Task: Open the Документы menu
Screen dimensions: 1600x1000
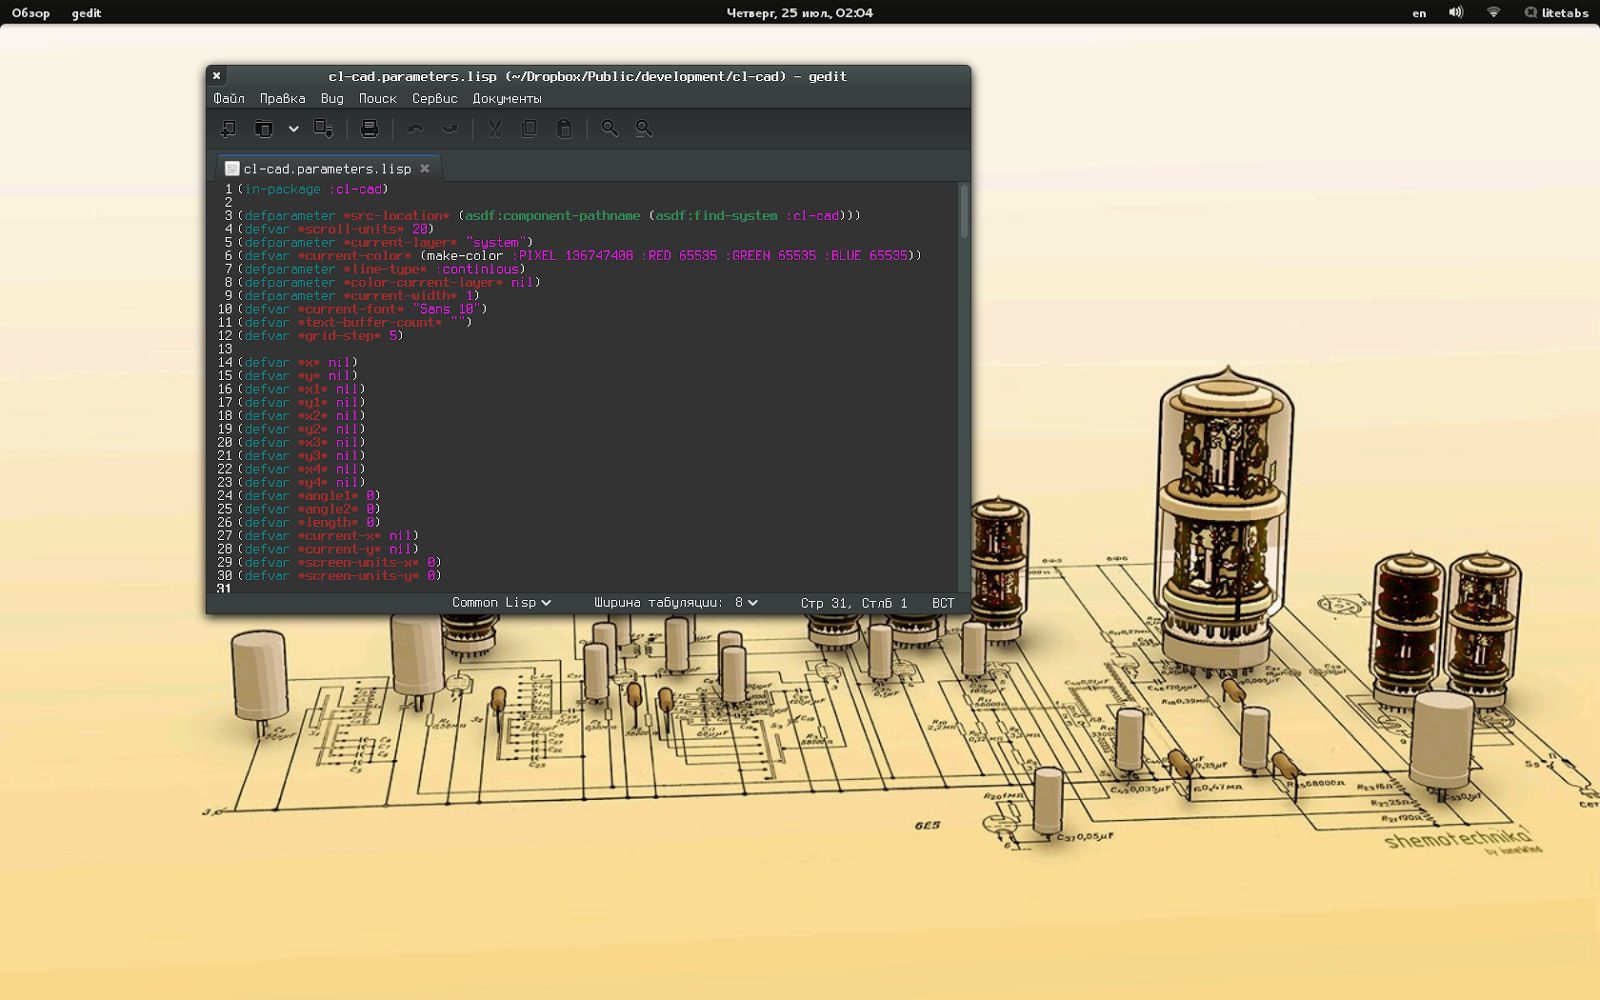Action: (506, 99)
